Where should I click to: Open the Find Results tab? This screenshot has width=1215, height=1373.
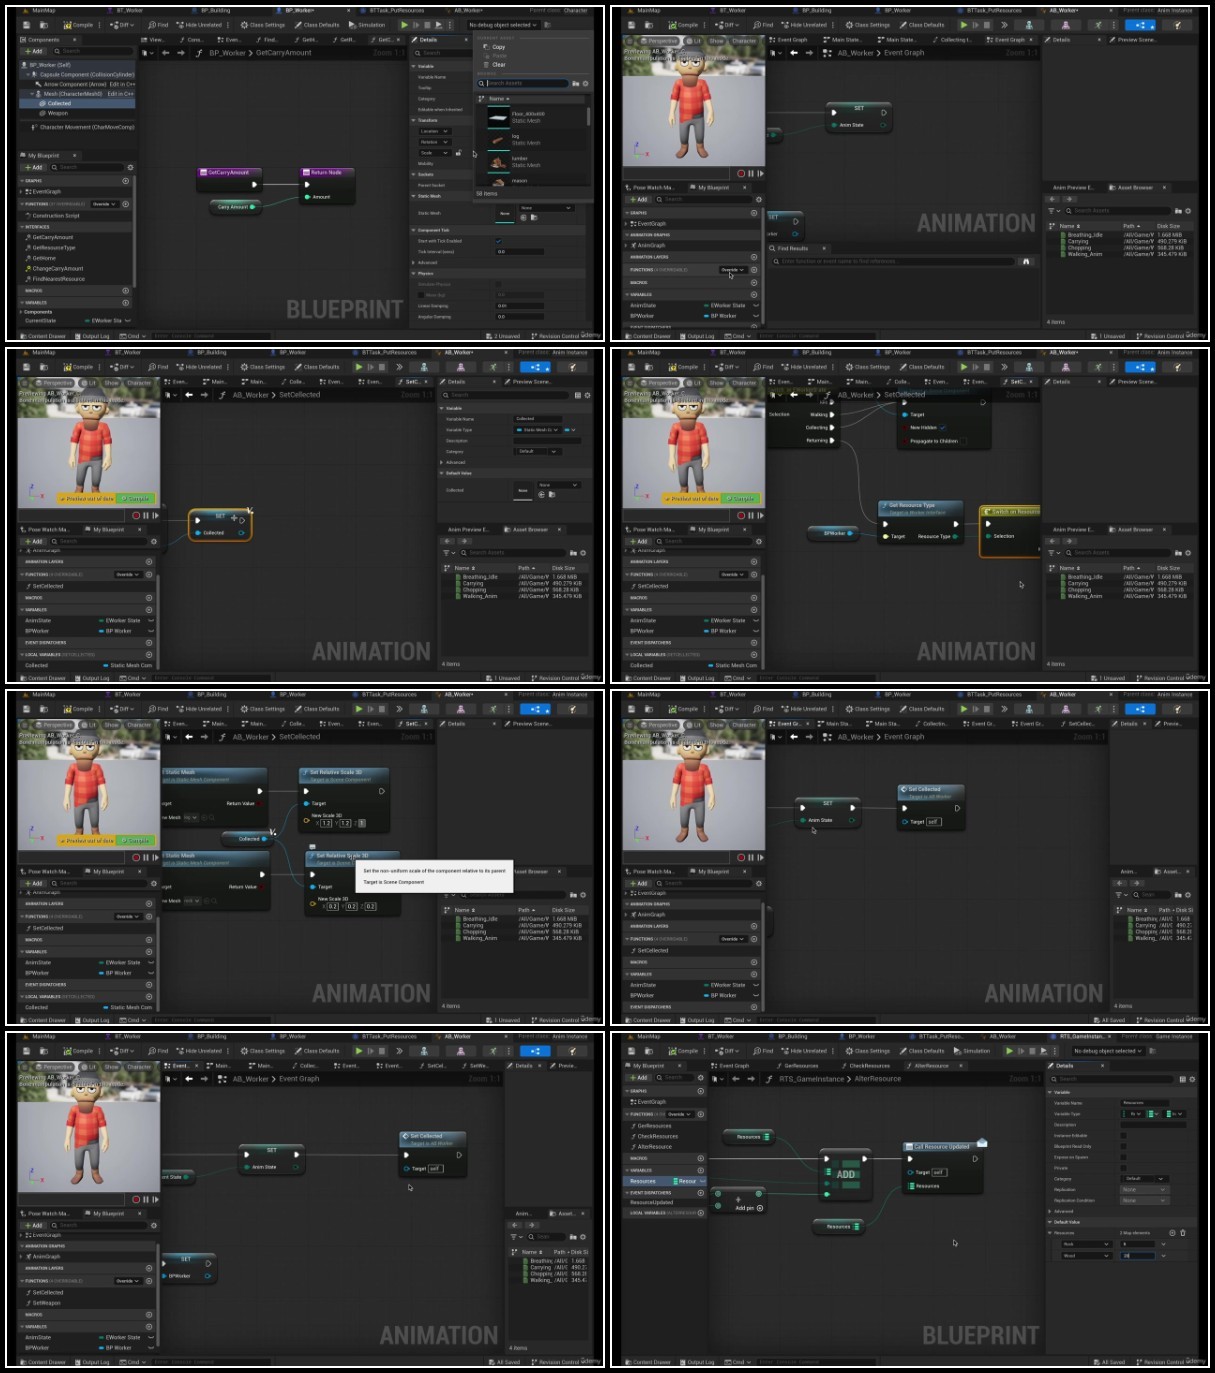pos(793,248)
